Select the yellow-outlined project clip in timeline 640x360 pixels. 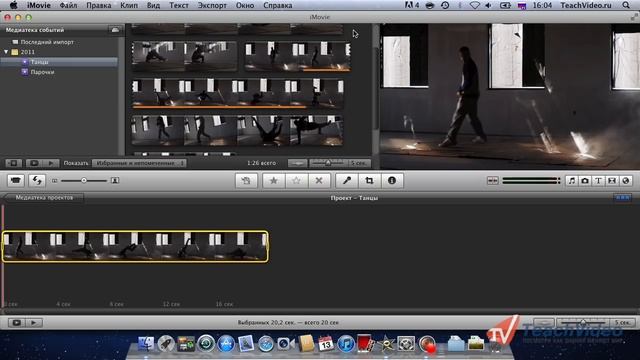pos(135,247)
